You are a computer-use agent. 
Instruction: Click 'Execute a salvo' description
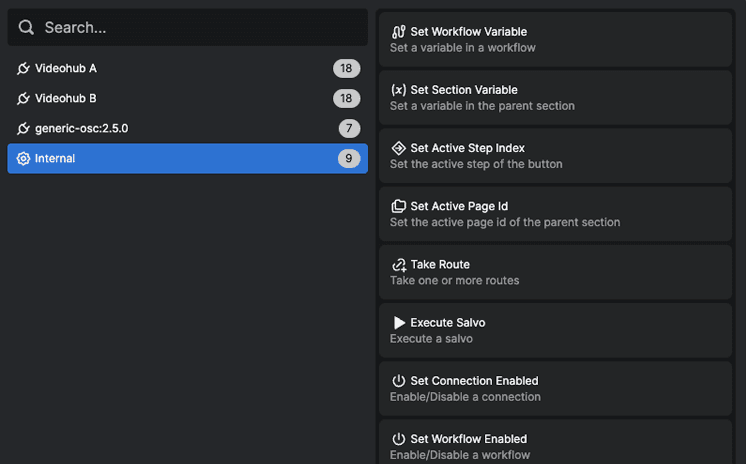(x=431, y=338)
